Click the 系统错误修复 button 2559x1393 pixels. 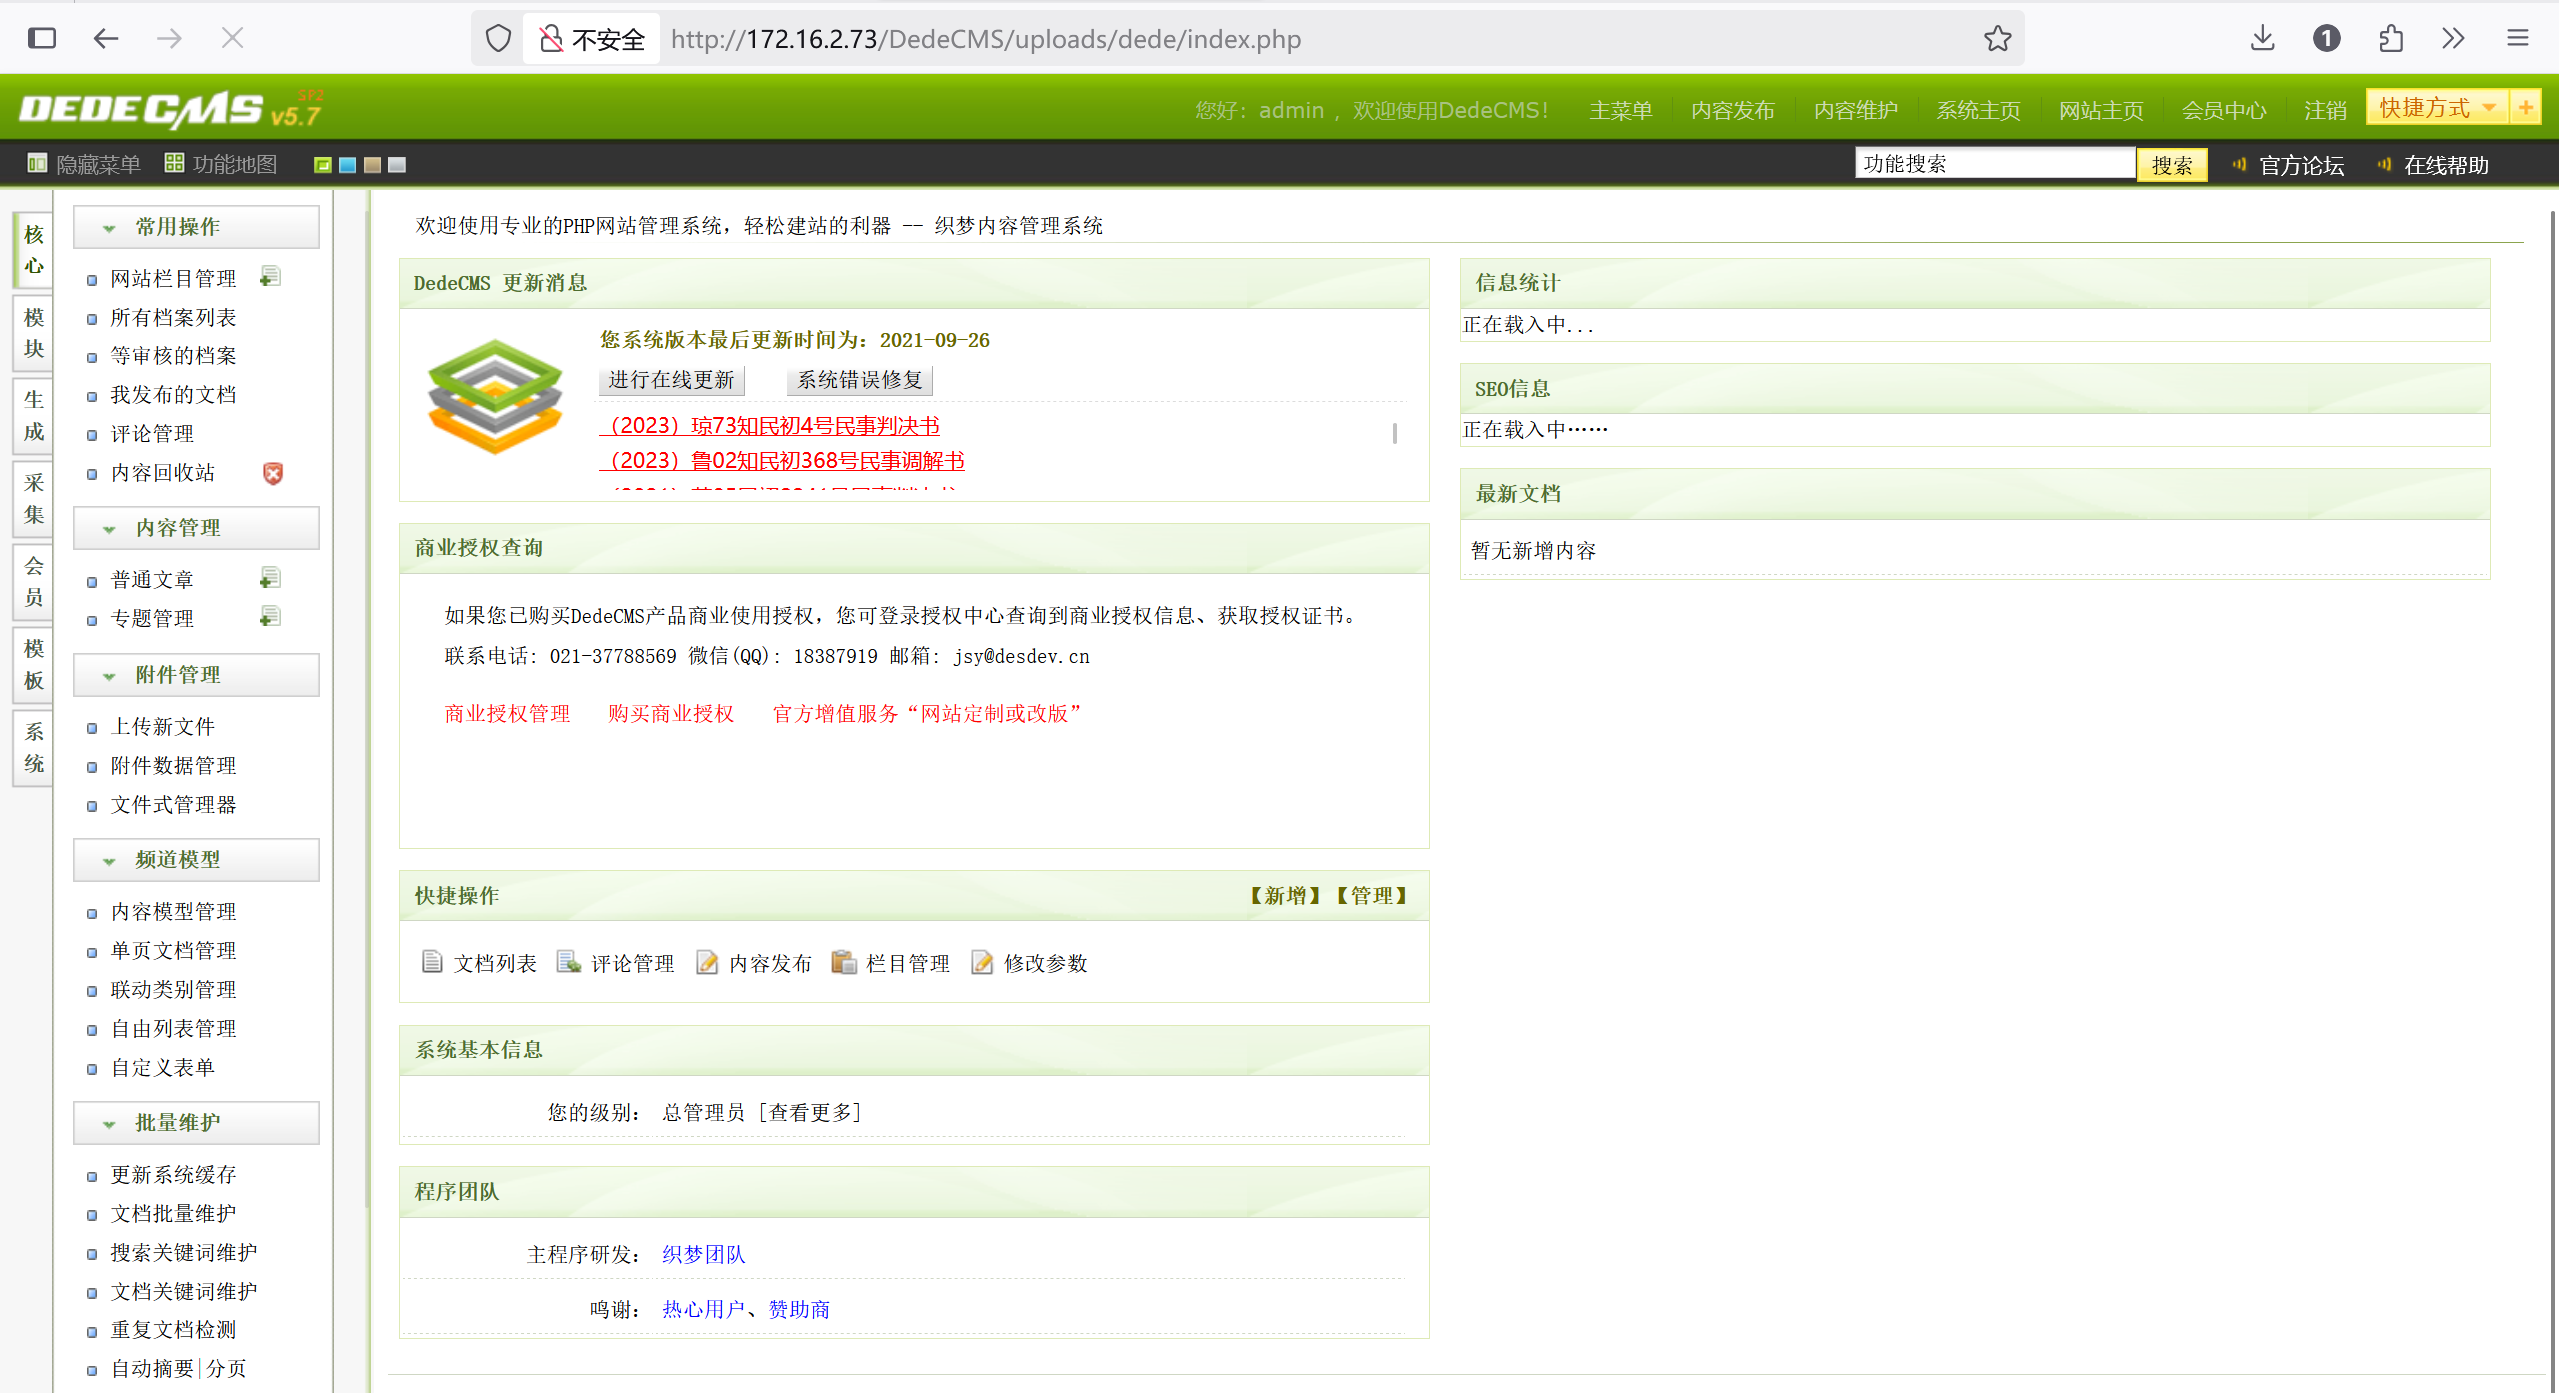[860, 380]
